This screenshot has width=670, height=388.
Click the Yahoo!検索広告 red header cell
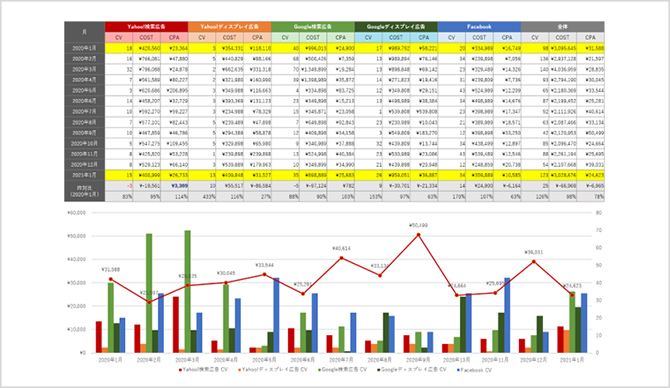(x=146, y=26)
